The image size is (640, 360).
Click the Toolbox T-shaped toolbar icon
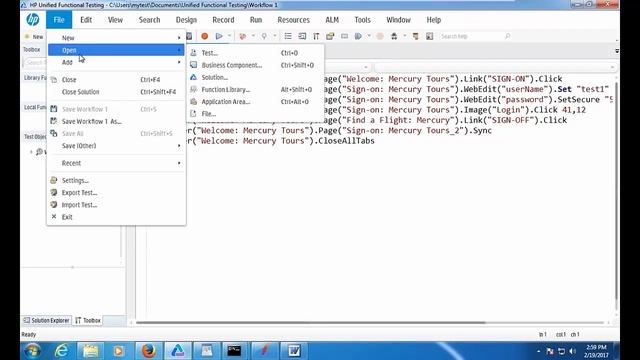pyautogui.click(x=316, y=36)
